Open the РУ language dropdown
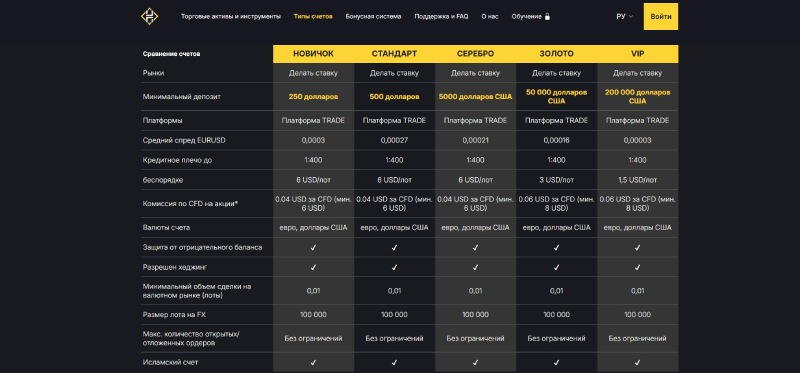 coord(624,16)
